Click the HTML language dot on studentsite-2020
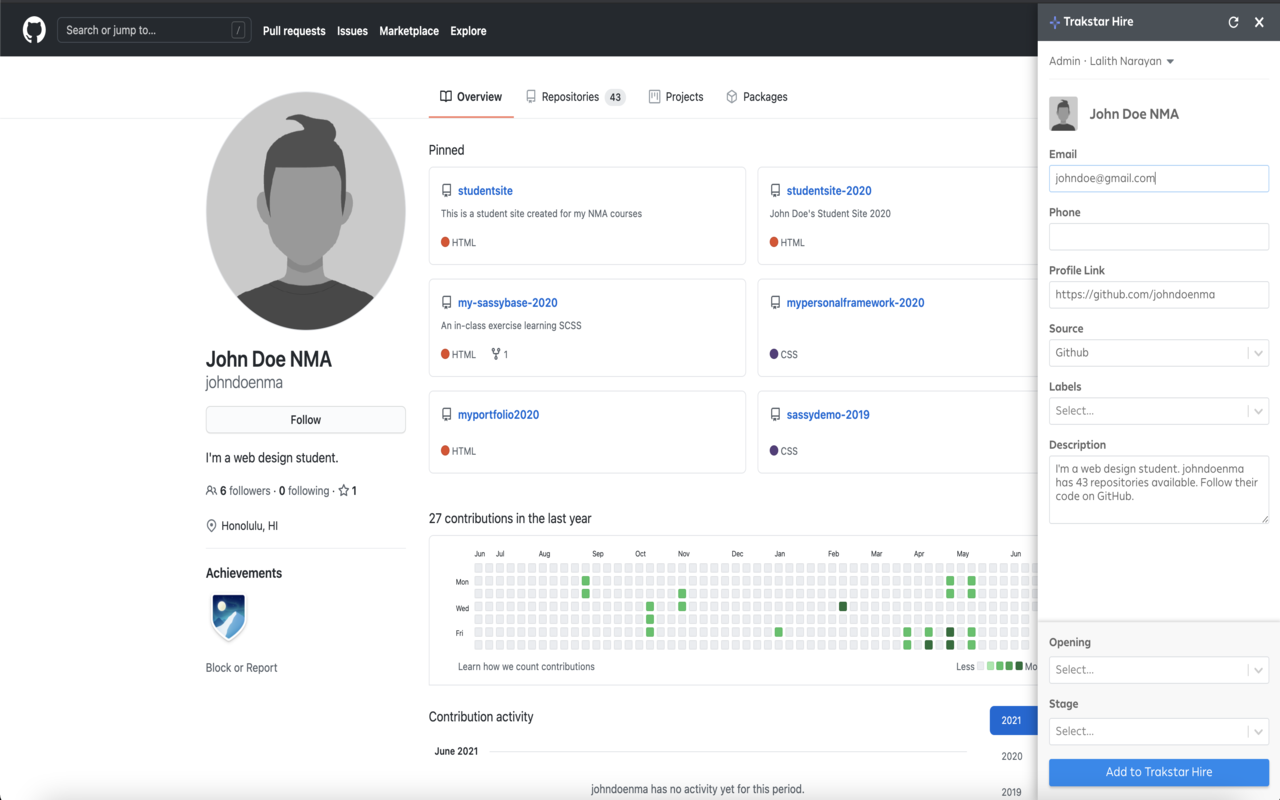The width and height of the screenshot is (1280, 800). [774, 242]
